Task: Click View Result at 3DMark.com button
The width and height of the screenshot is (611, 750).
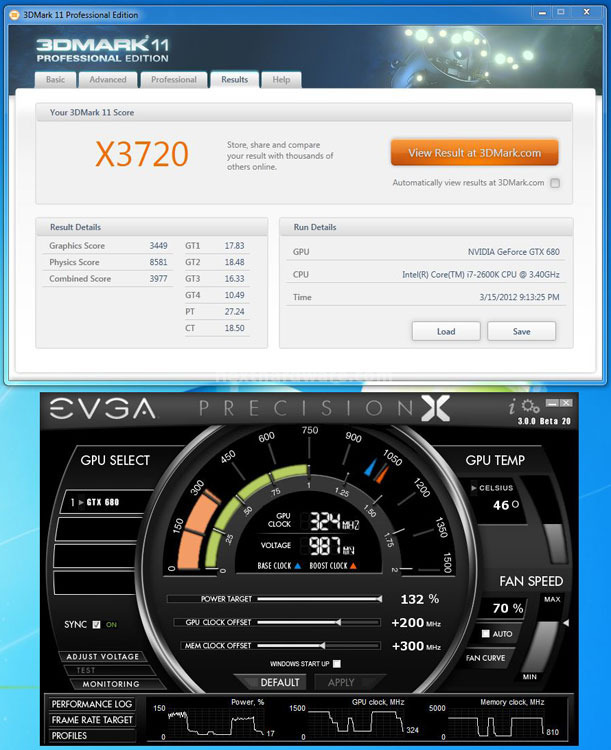Action: 474,153
